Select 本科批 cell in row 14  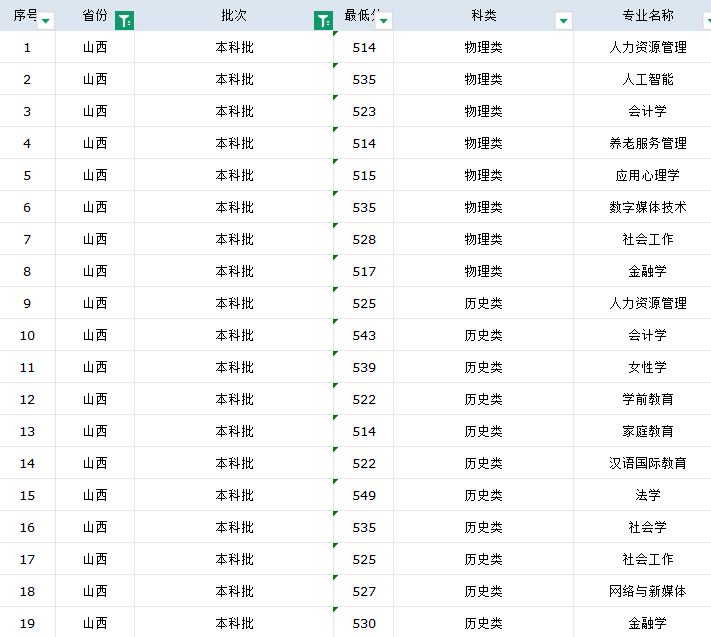234,463
